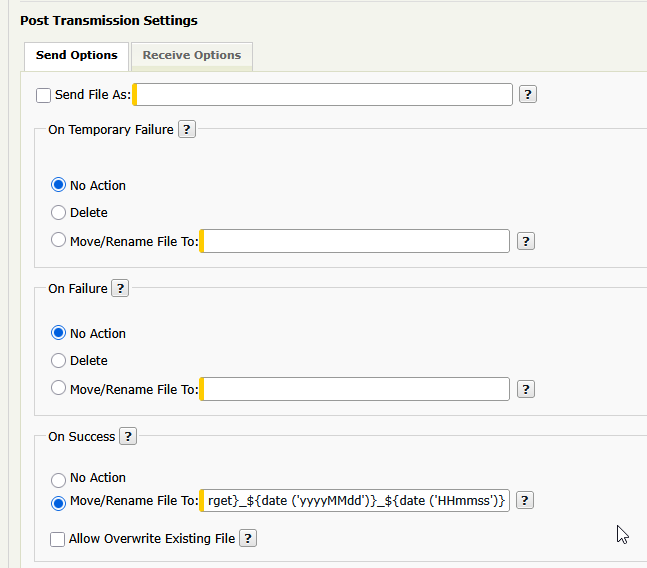Click the Send File As text field

coord(323,94)
